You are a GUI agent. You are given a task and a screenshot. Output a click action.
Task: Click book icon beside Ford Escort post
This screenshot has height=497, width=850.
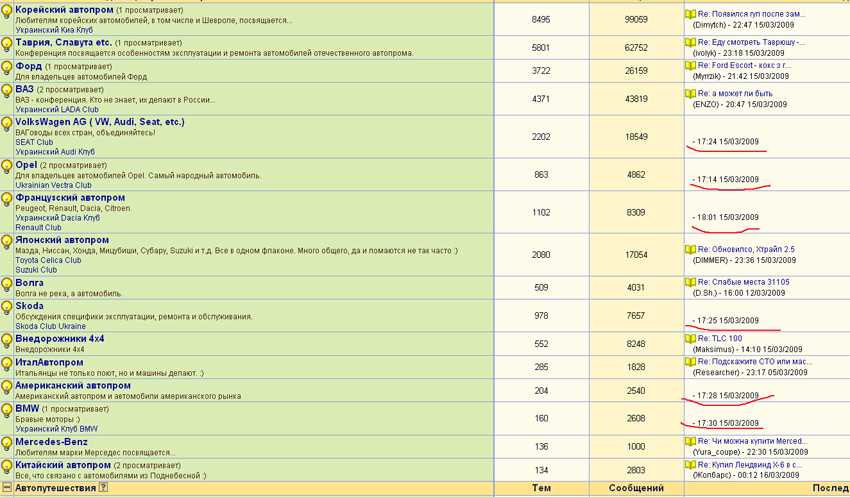pos(690,66)
